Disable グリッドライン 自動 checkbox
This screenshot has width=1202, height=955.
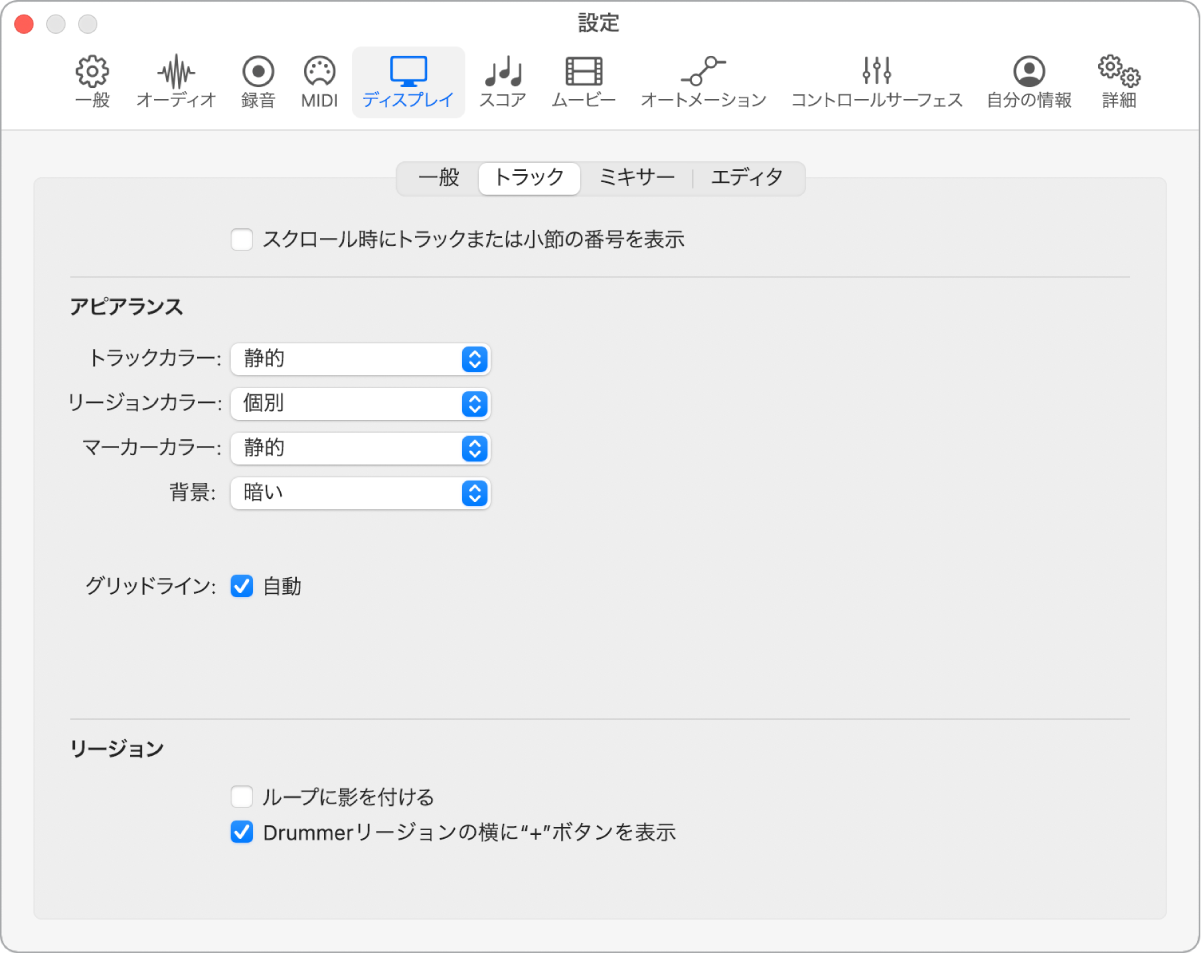coord(241,587)
